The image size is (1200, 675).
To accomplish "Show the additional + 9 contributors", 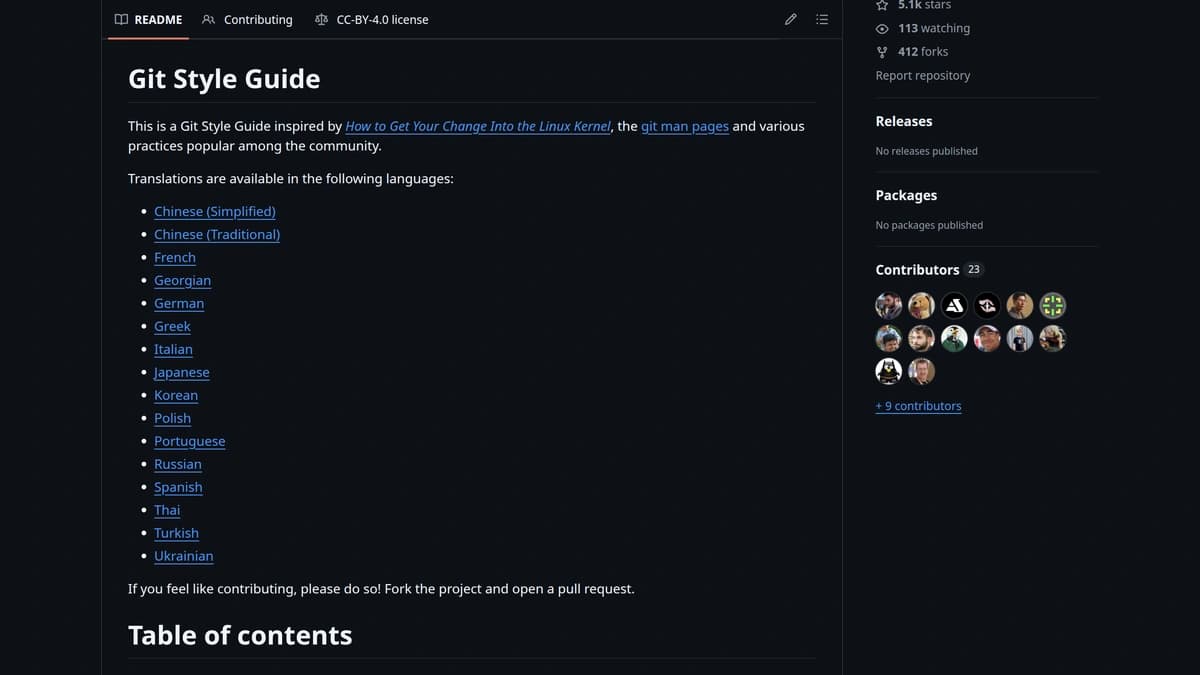I will point(918,406).
